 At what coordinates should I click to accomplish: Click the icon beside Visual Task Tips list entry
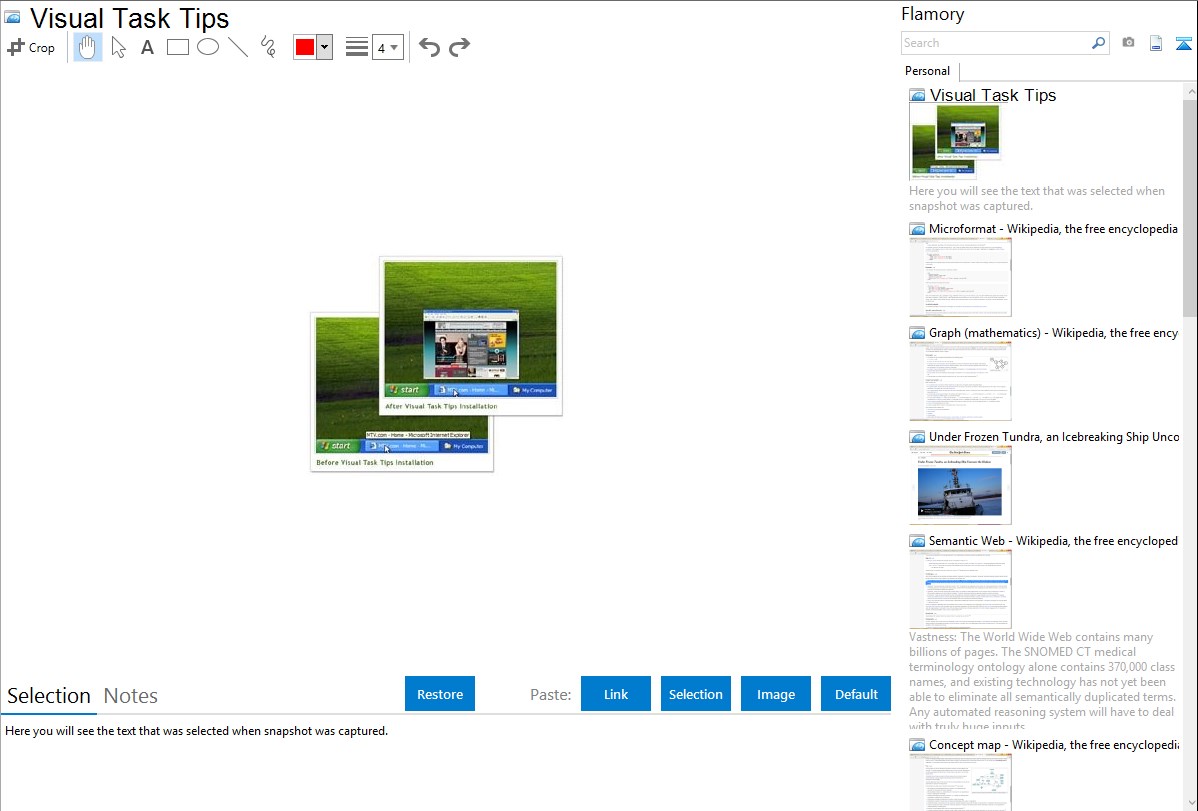[918, 96]
